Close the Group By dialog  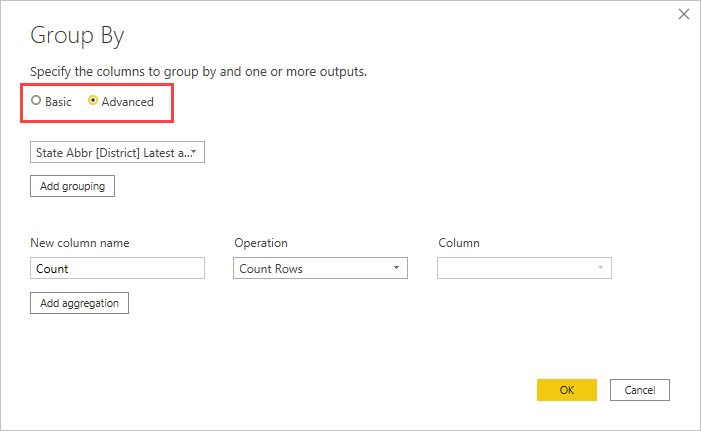click(x=684, y=14)
